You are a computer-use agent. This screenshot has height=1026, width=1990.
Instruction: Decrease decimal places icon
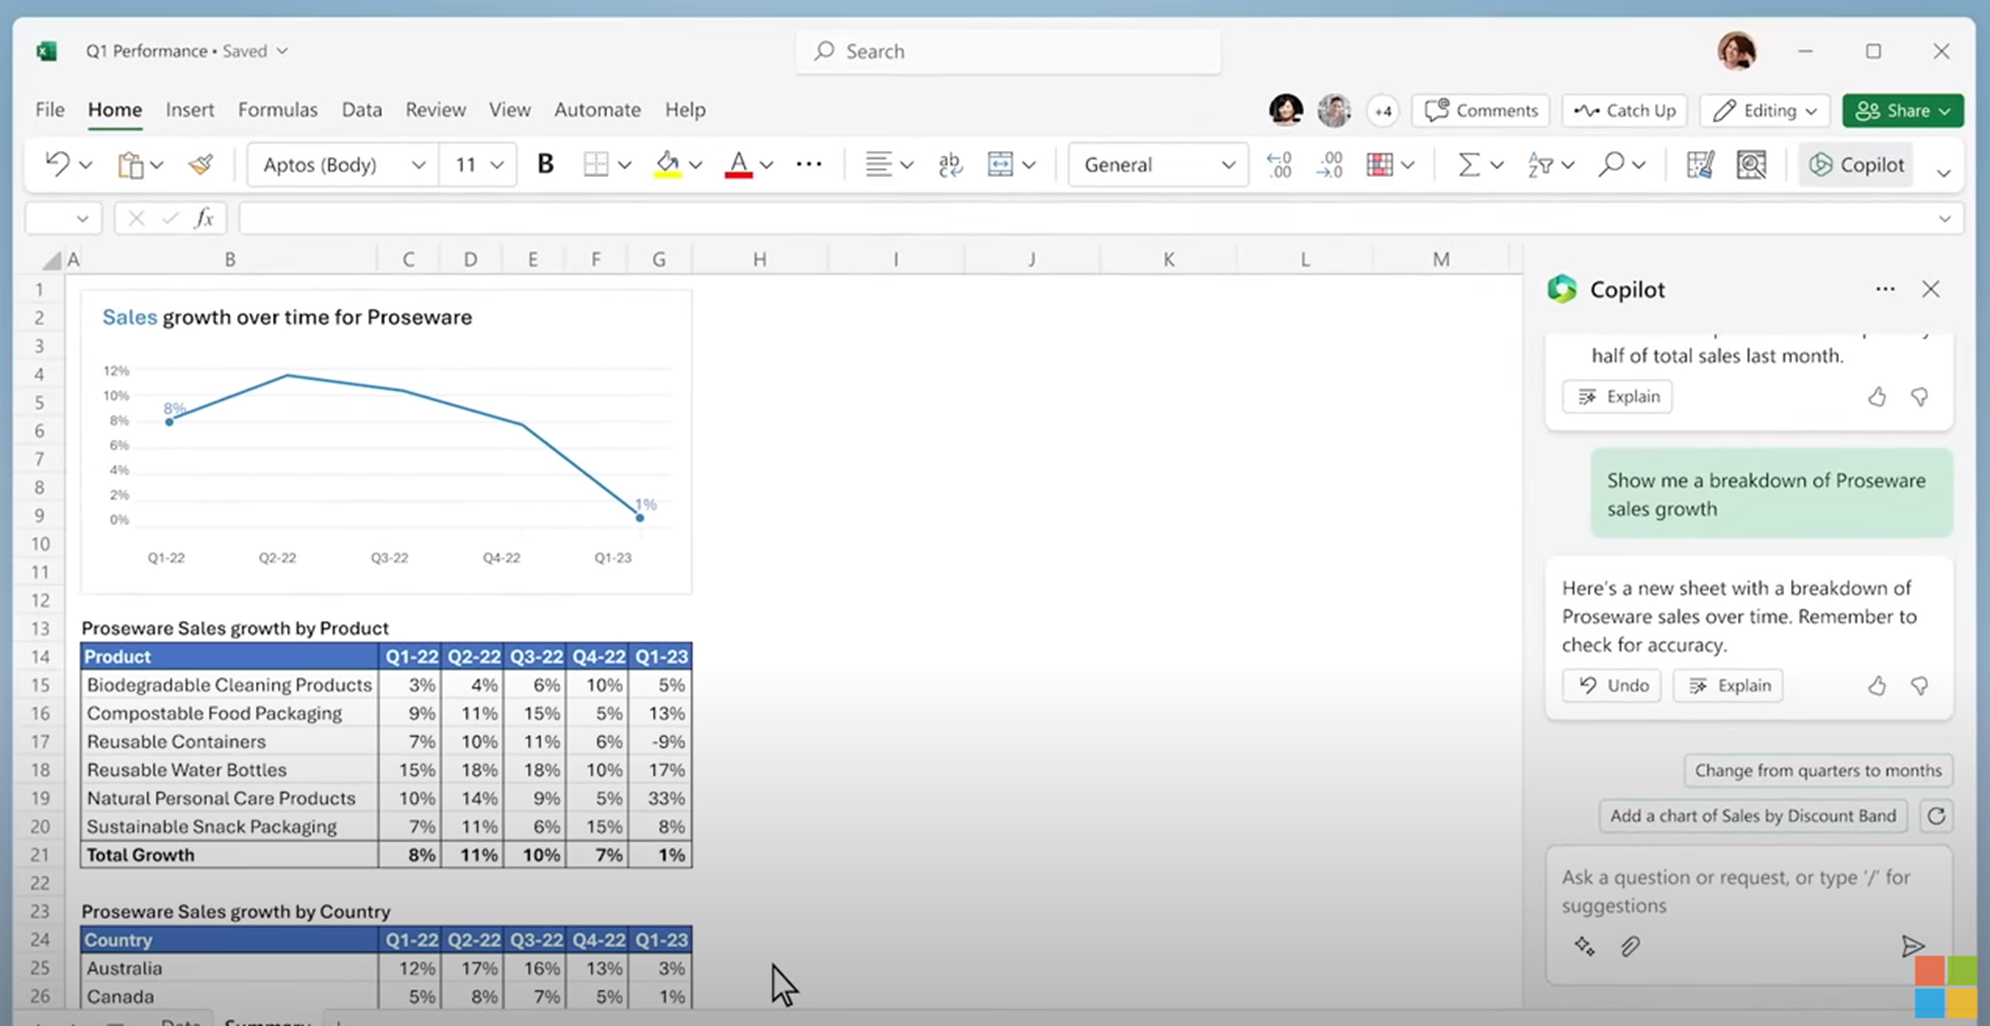pos(1279,165)
